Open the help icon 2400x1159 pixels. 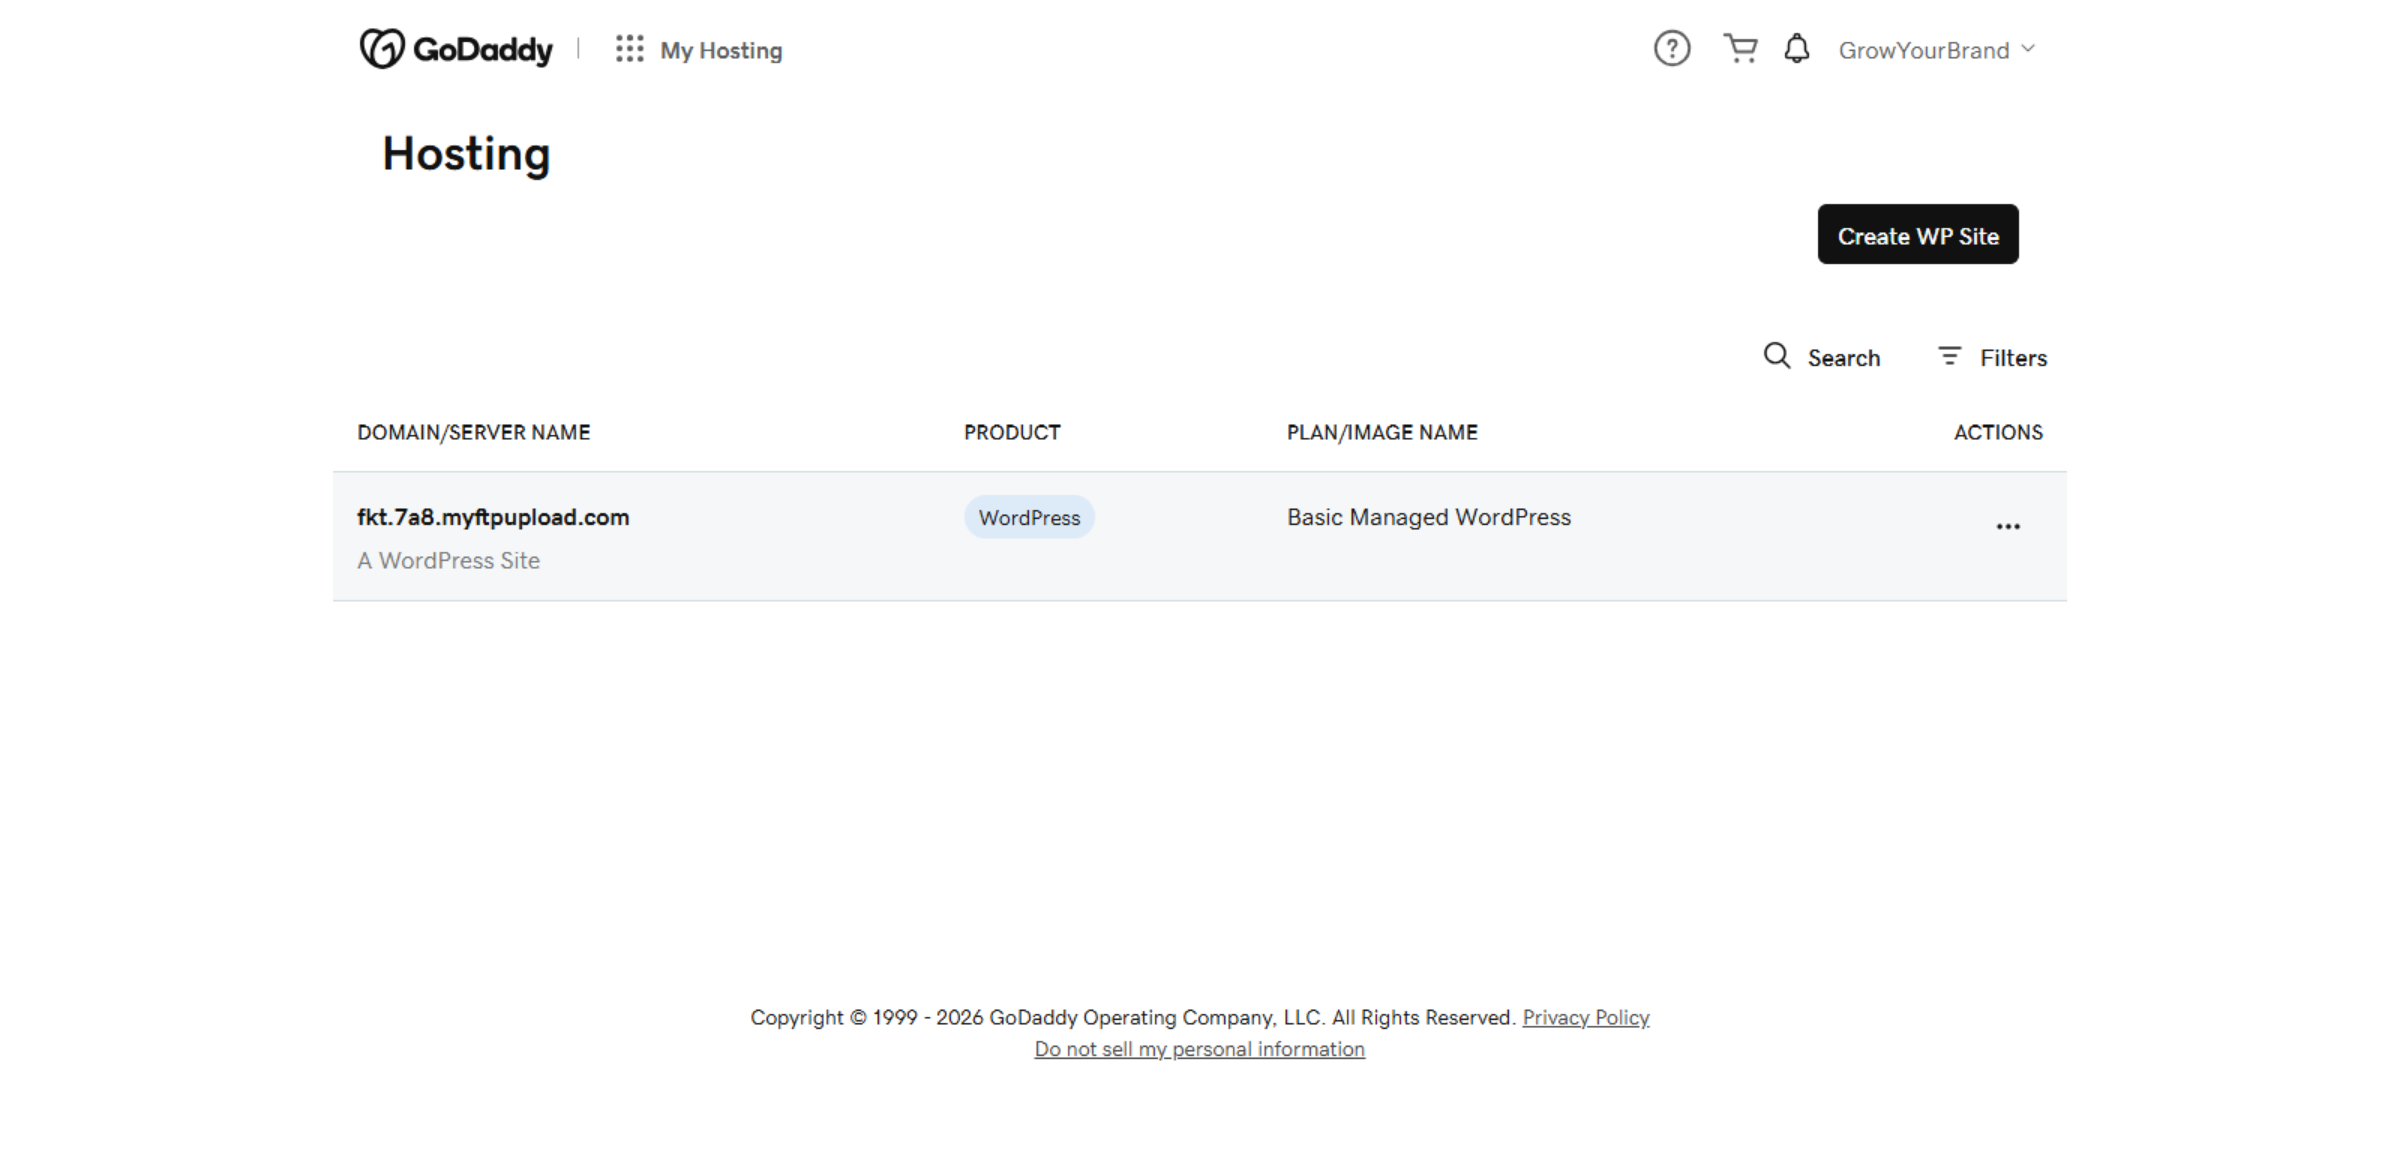tap(1670, 48)
